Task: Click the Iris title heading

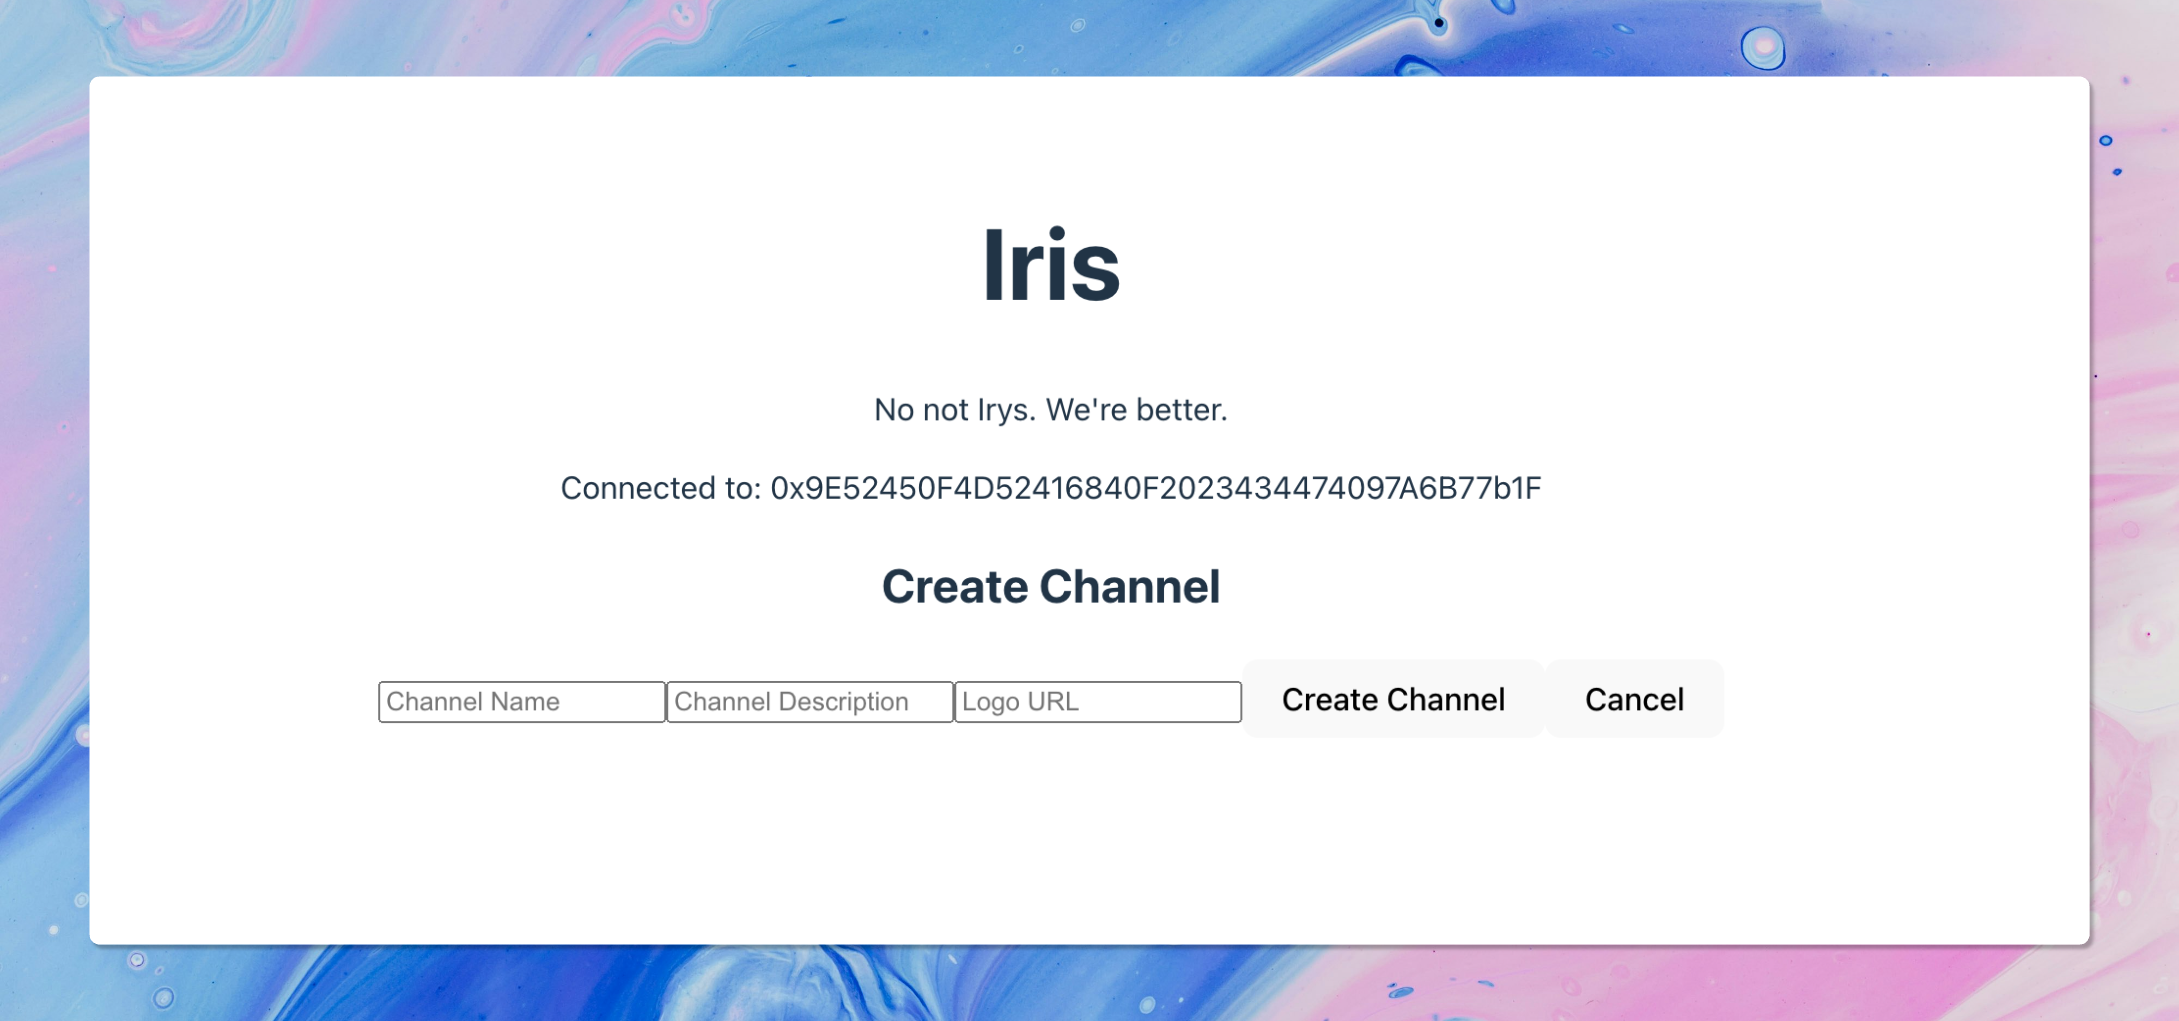Action: 1051,265
